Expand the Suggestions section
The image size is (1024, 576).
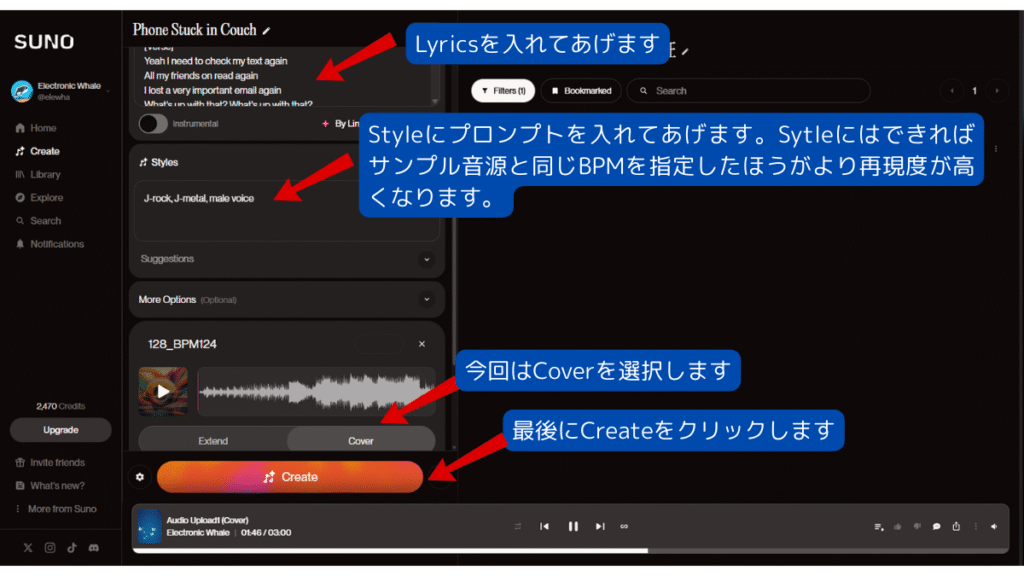286,259
